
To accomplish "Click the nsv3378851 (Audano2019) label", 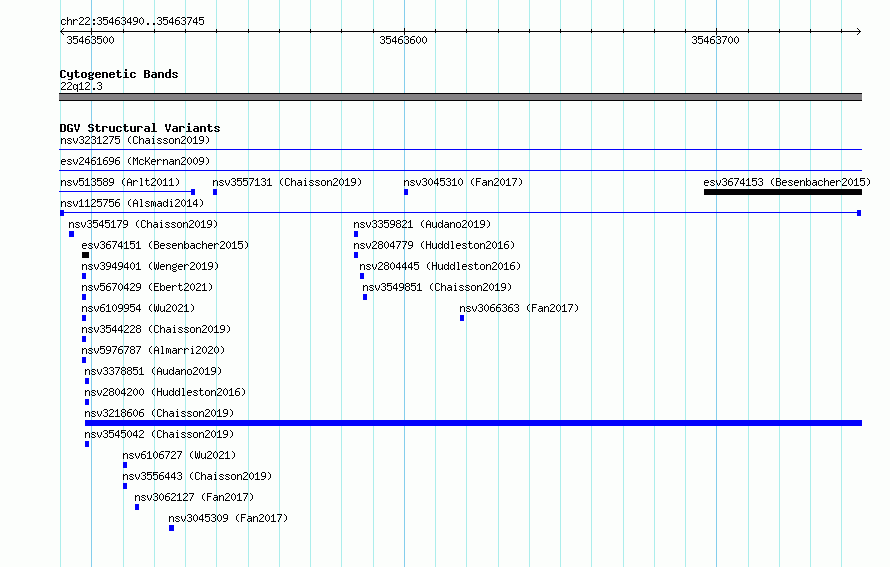I will (153, 371).
